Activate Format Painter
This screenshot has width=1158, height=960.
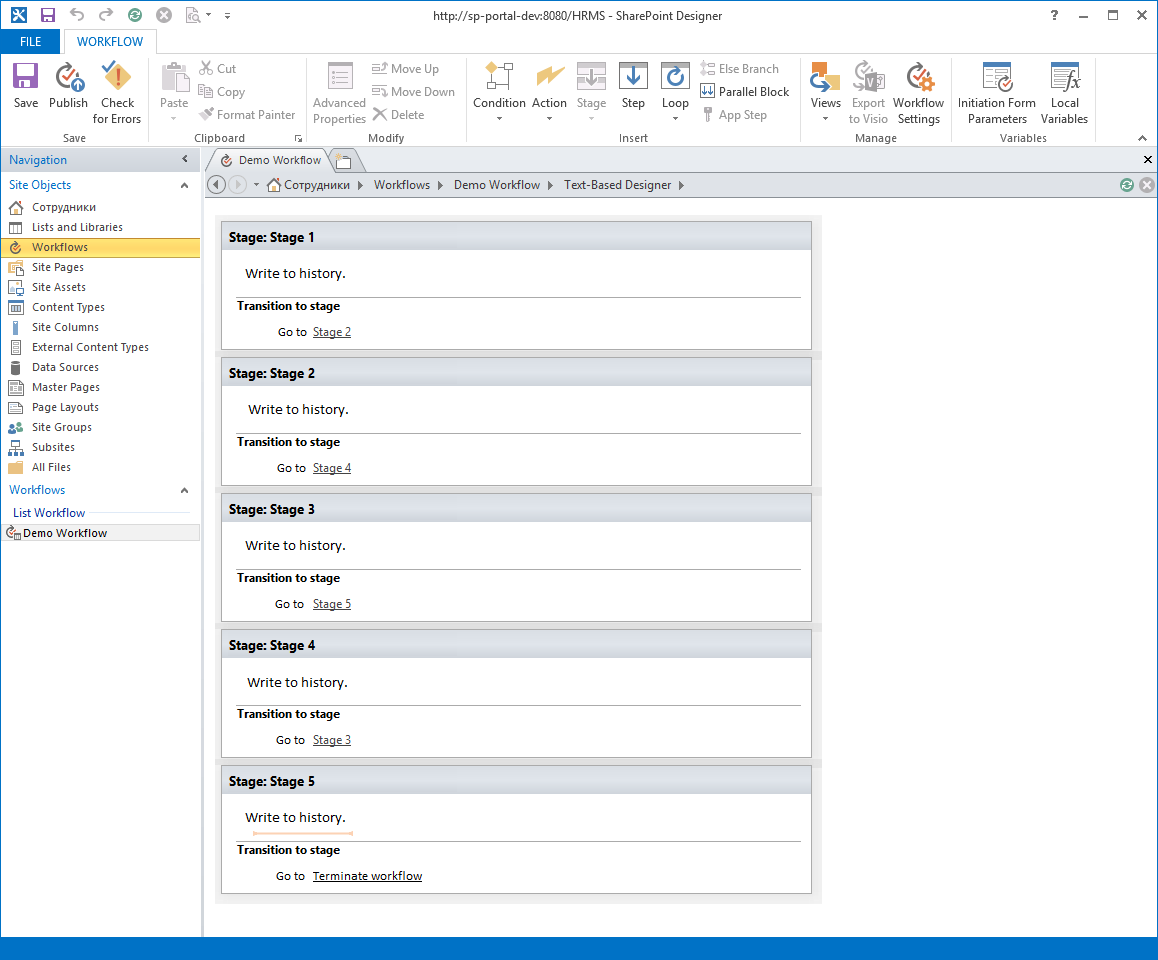tap(247, 114)
